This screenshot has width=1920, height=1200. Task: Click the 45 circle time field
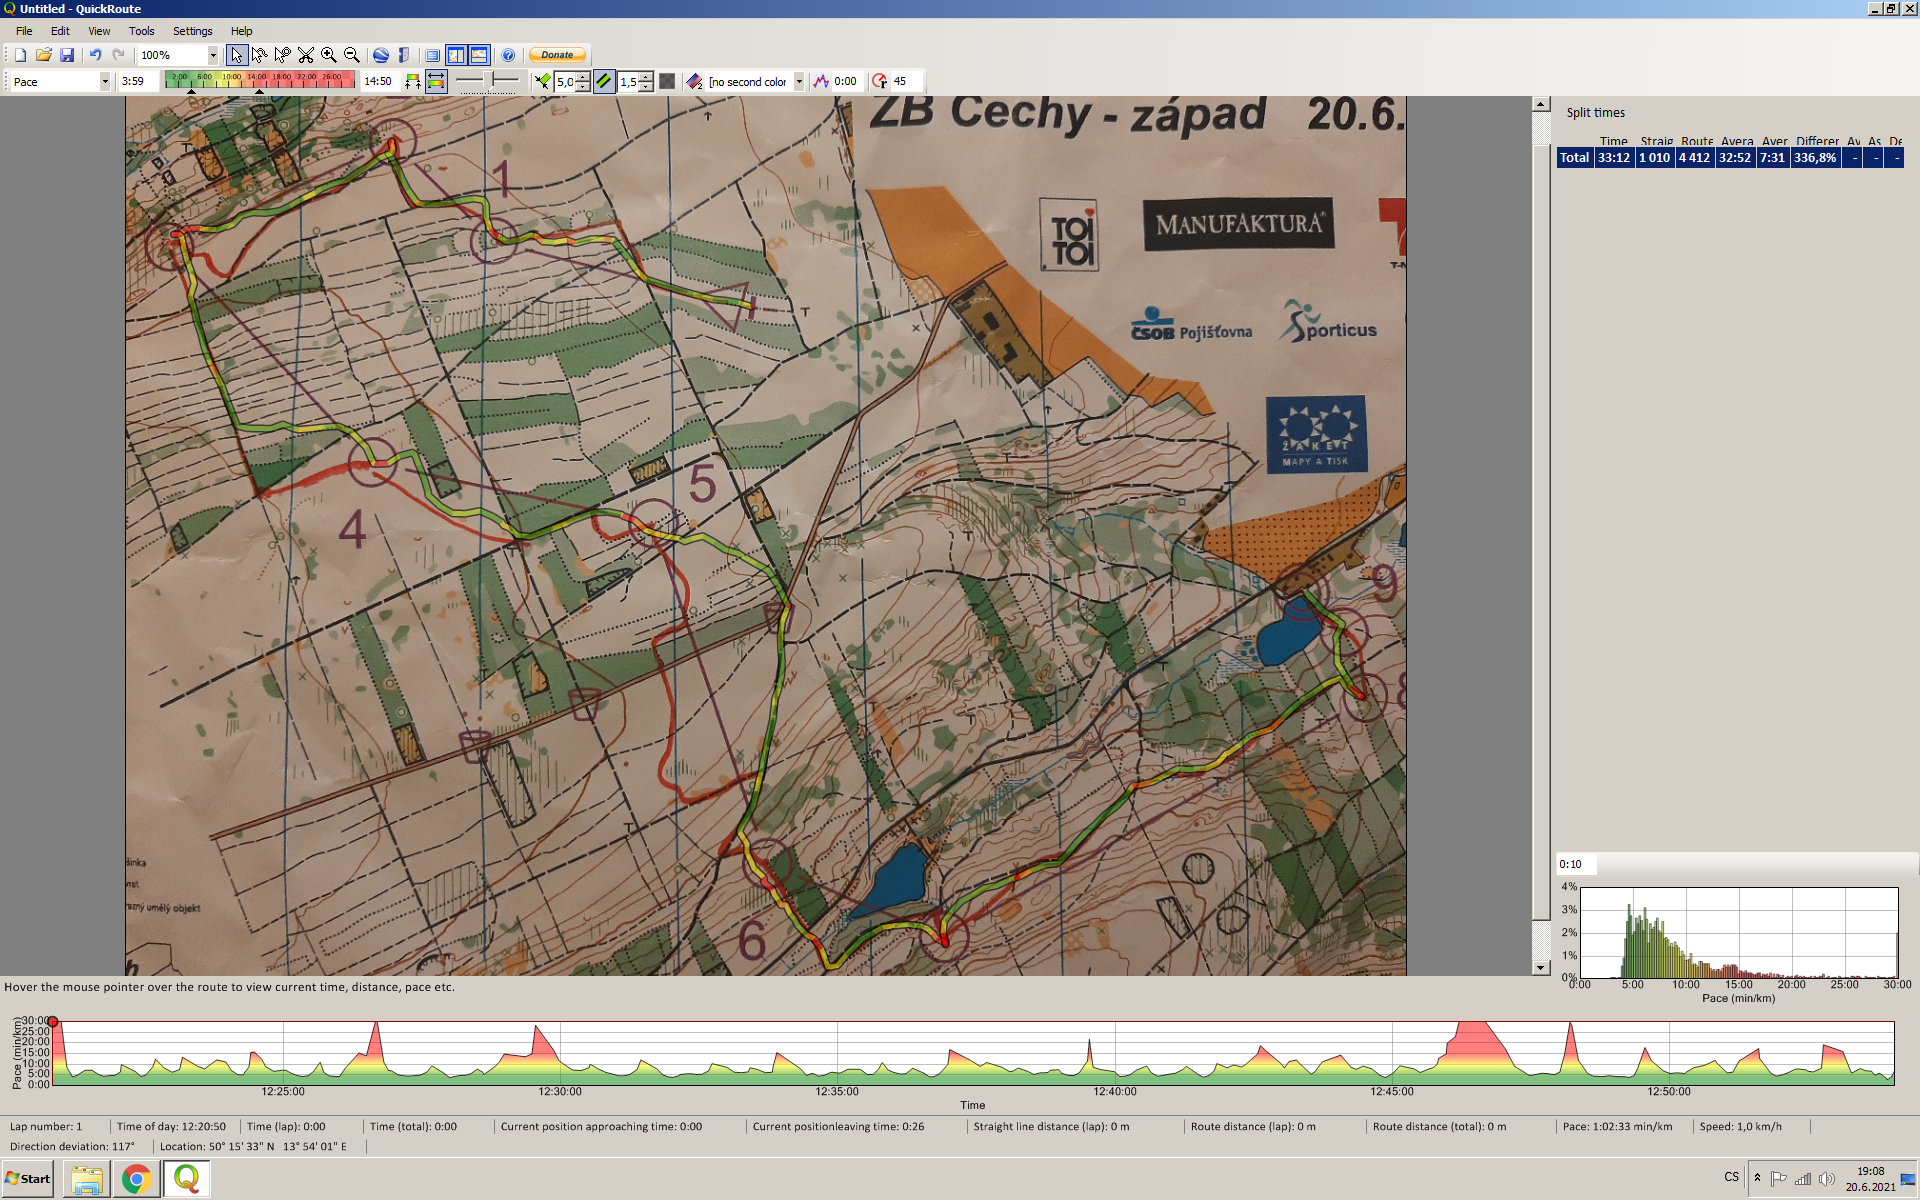pyautogui.click(x=905, y=82)
